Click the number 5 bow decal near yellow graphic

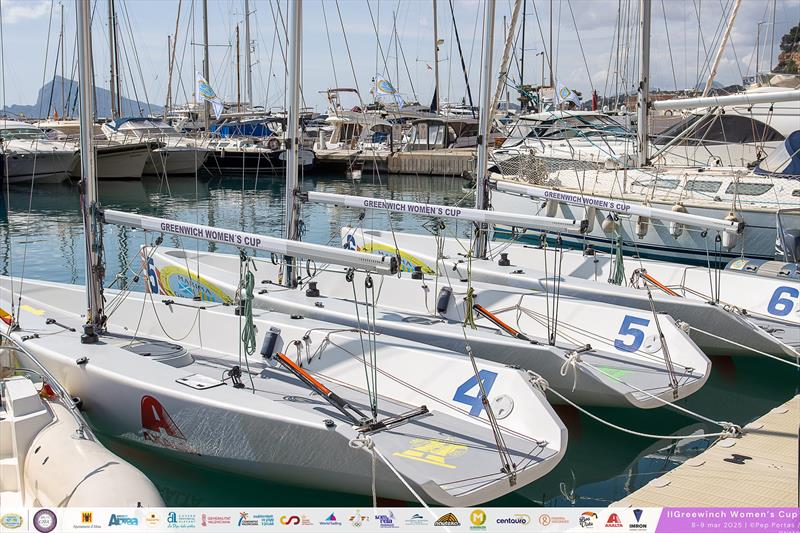pos(152,275)
